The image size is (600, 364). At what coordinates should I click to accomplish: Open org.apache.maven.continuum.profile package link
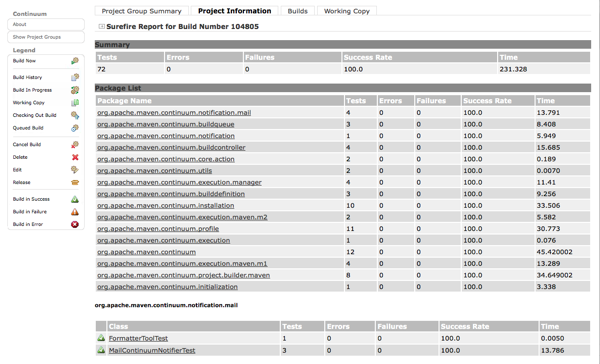coord(158,229)
